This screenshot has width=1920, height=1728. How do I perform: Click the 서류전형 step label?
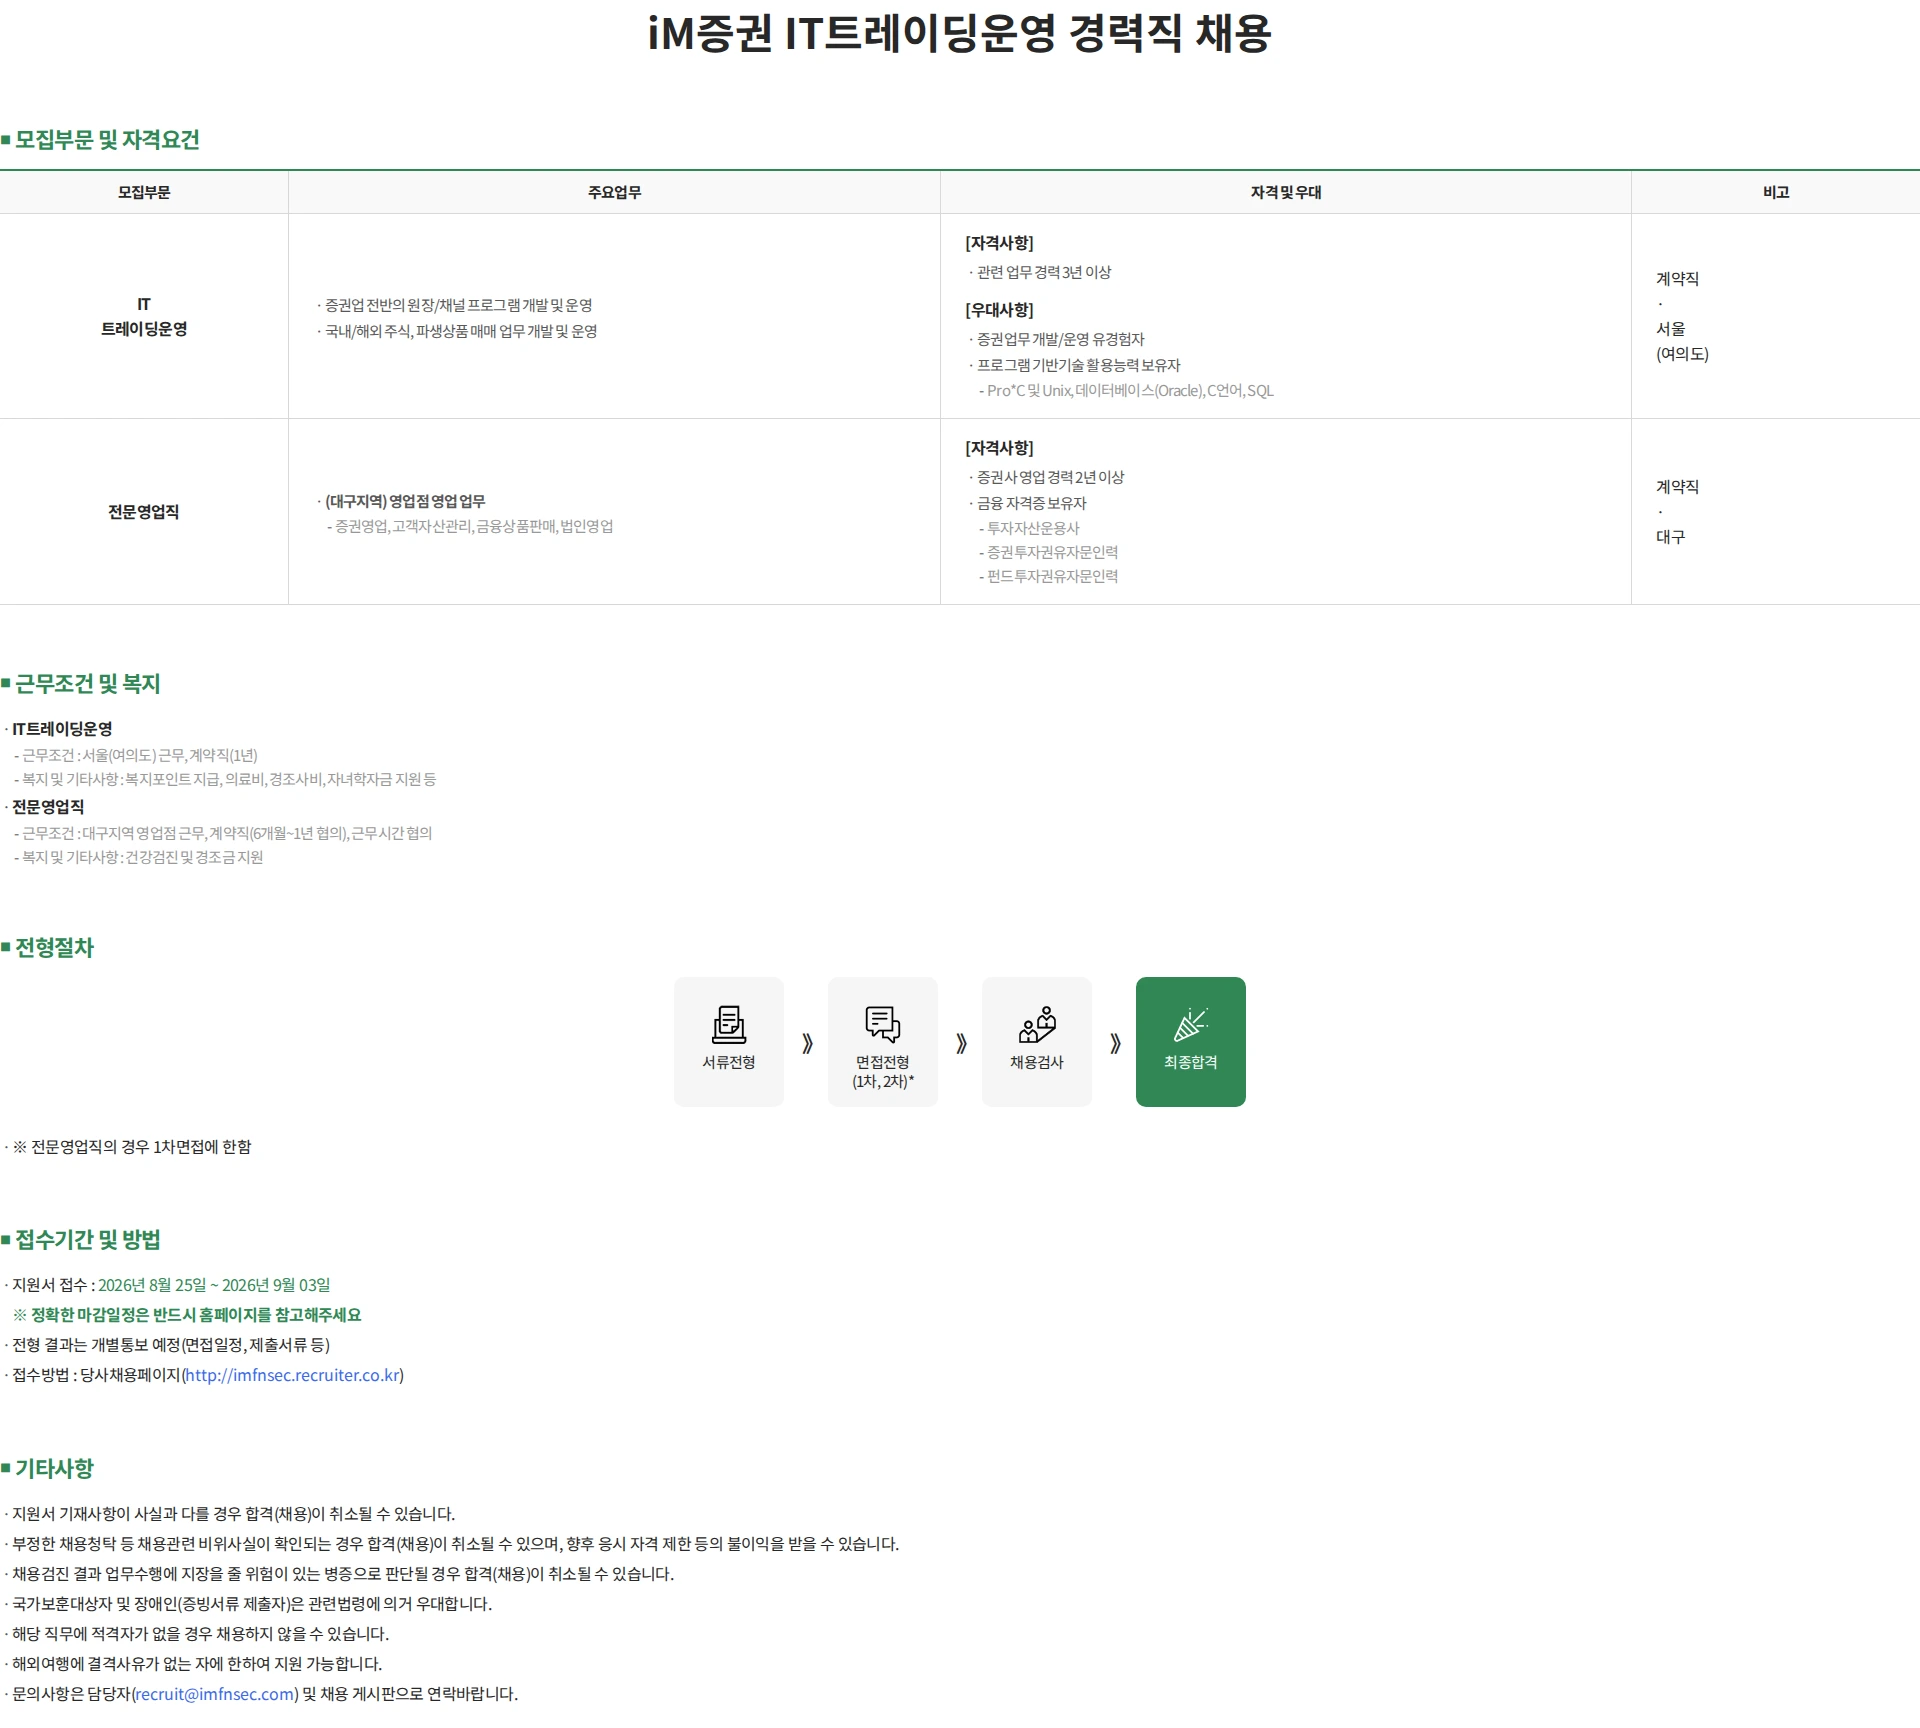[729, 1062]
